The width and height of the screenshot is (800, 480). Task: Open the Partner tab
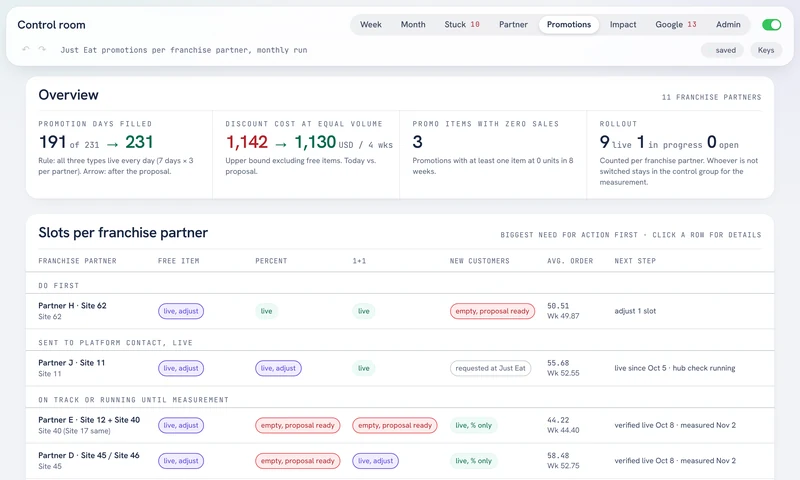click(513, 24)
